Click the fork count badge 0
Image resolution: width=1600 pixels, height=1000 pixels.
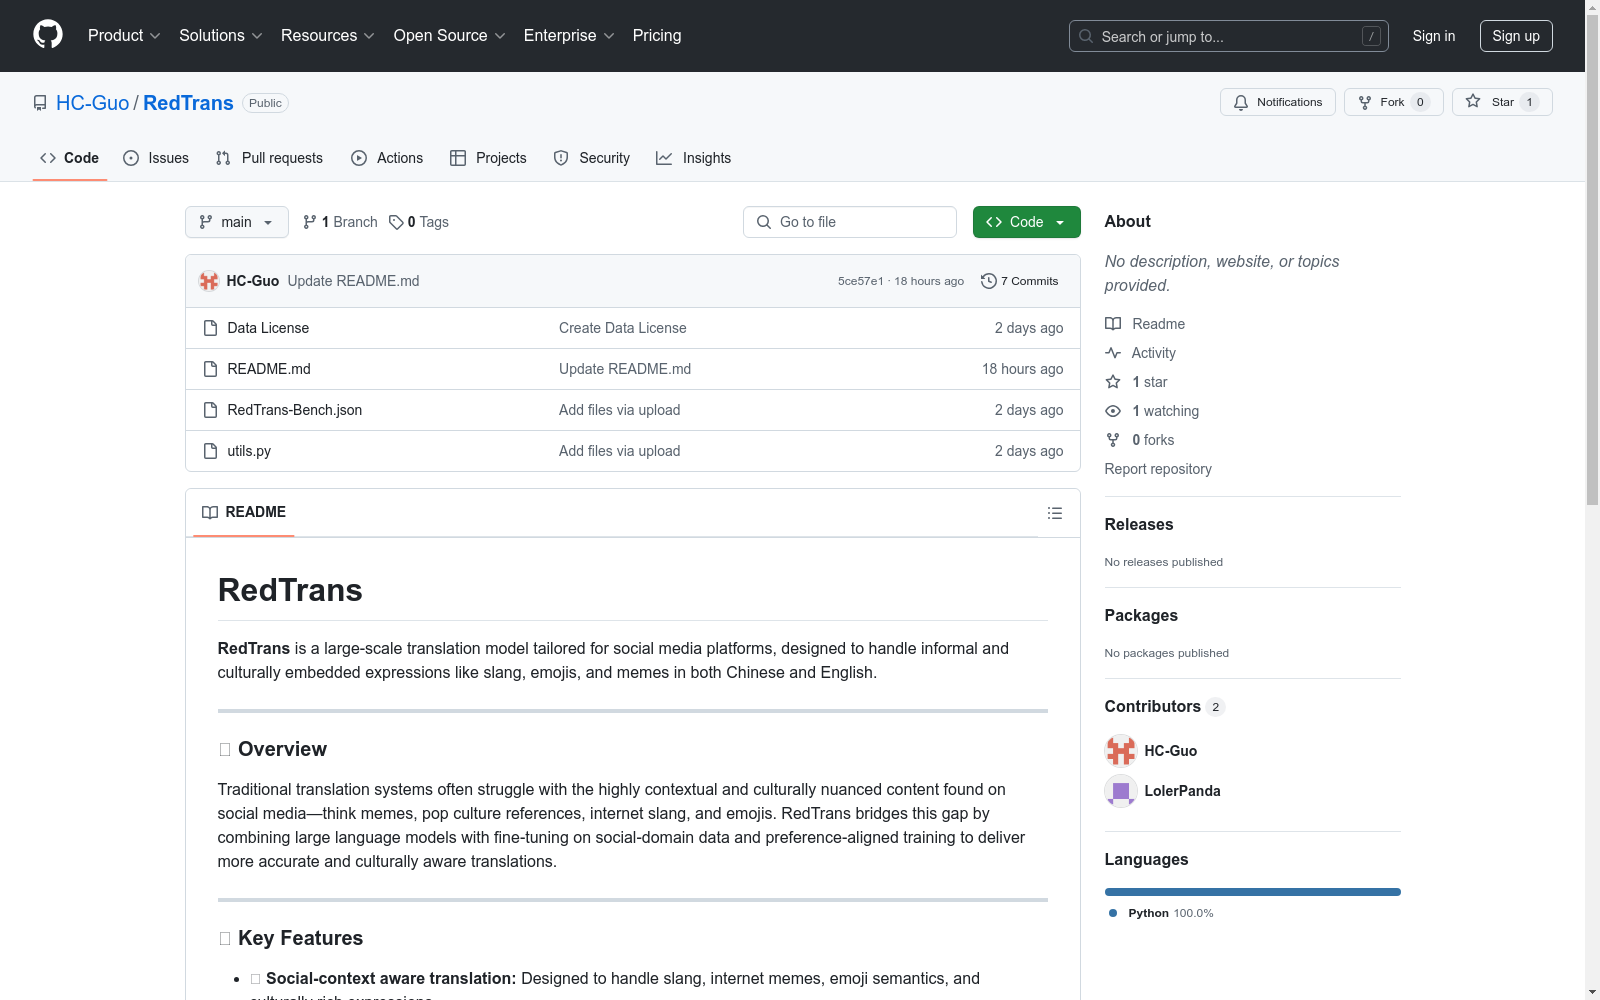pyautogui.click(x=1420, y=102)
